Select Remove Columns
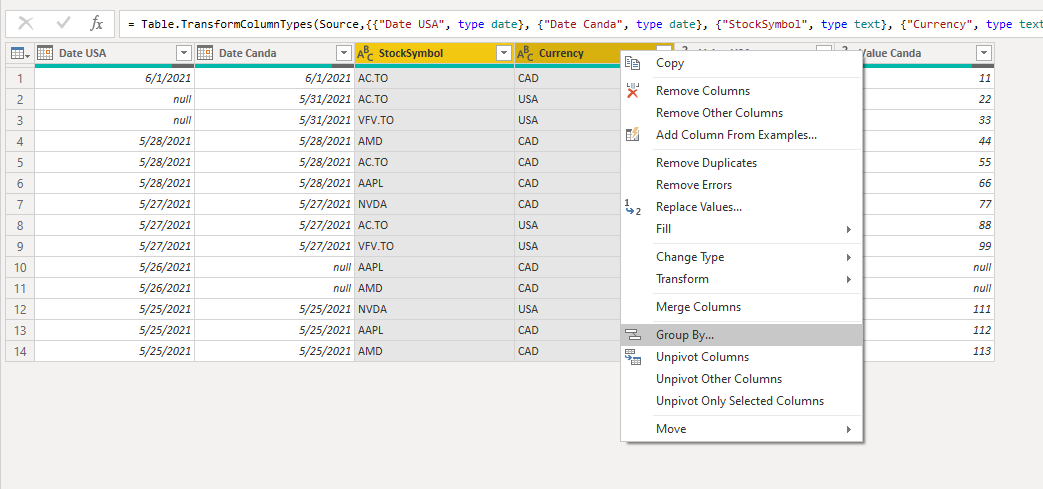Viewport: 1043px width, 489px height. coord(741,91)
